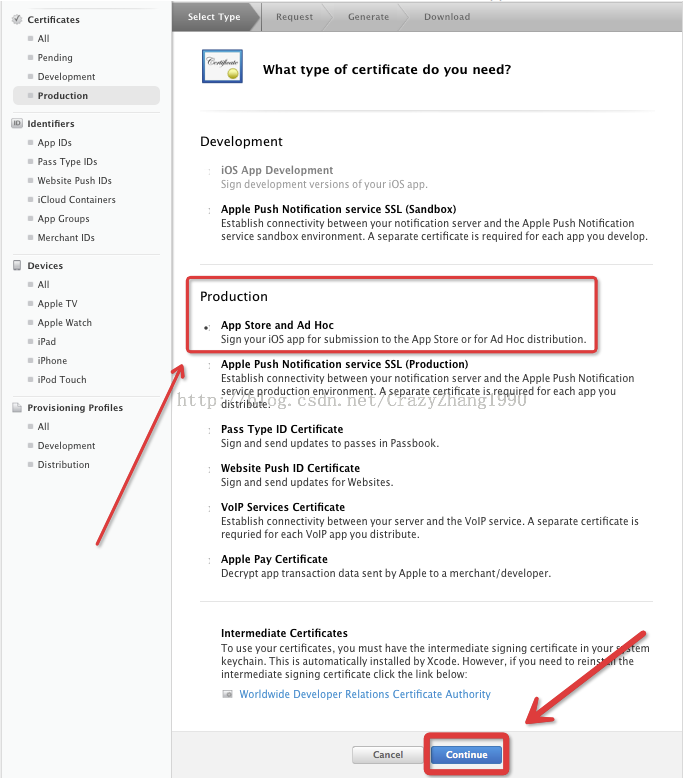Open App IDs in sidebar

click(x=55, y=142)
